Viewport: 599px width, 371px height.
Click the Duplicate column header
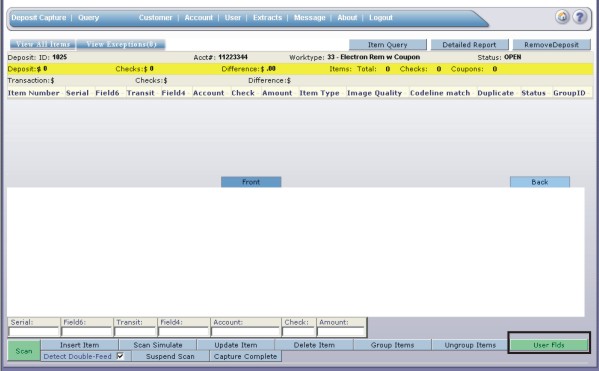495,93
